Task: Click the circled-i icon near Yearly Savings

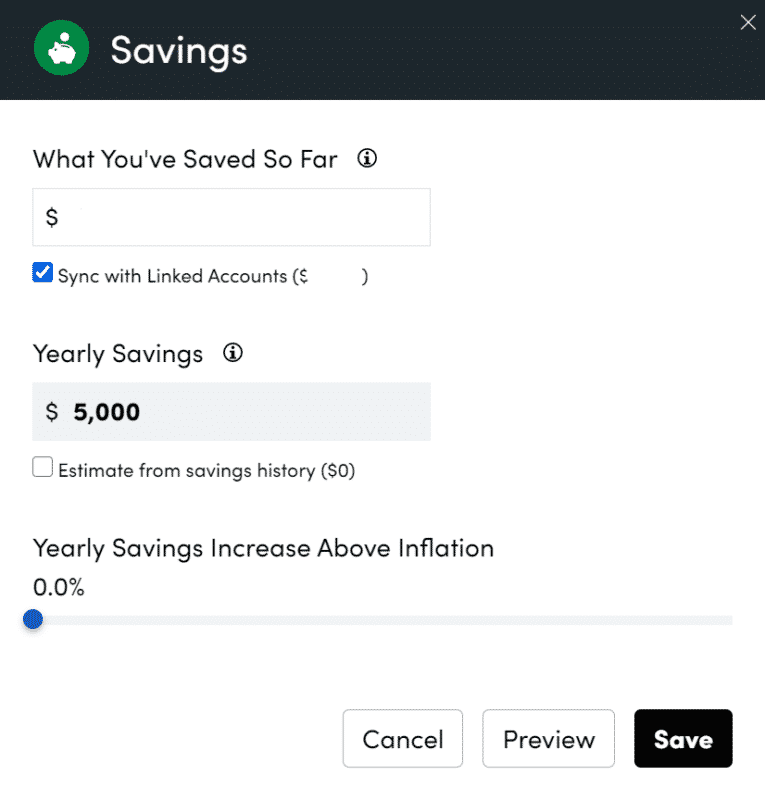Action: (232, 352)
